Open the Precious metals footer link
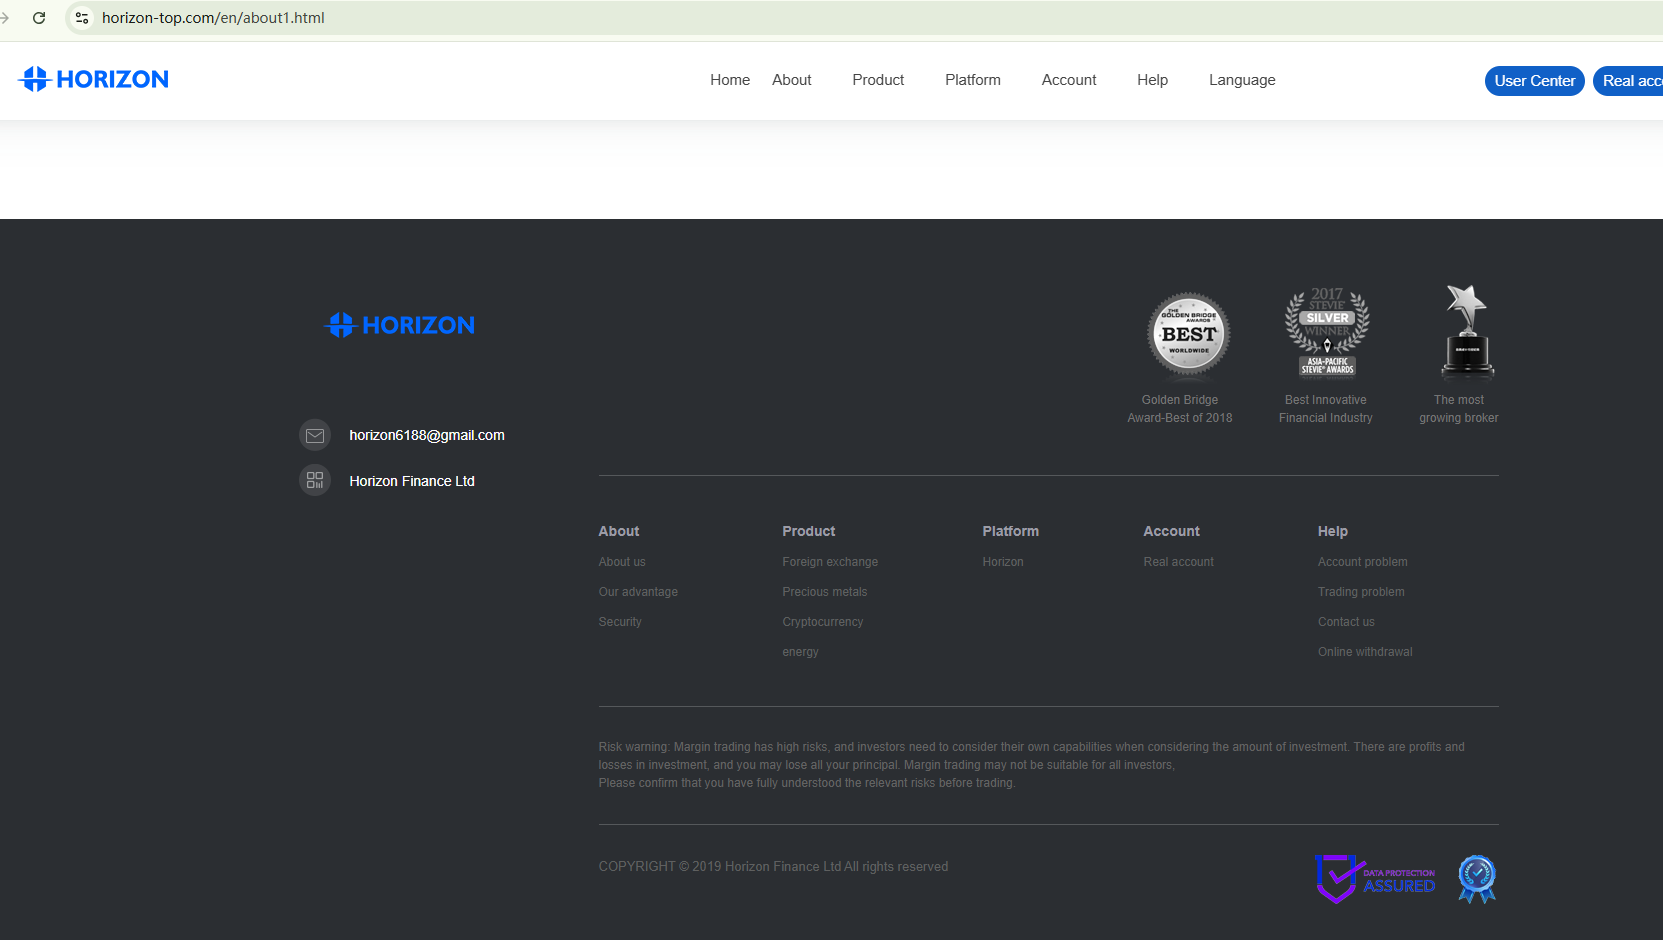 coord(825,592)
